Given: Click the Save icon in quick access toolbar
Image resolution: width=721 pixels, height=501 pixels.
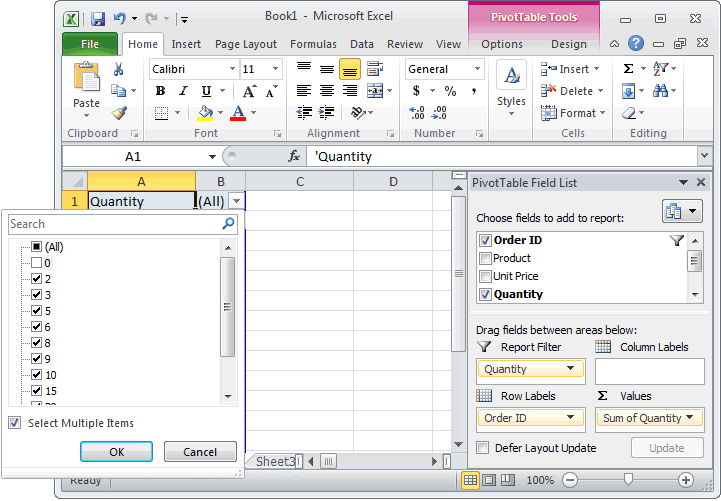Looking at the screenshot, I should (x=97, y=19).
